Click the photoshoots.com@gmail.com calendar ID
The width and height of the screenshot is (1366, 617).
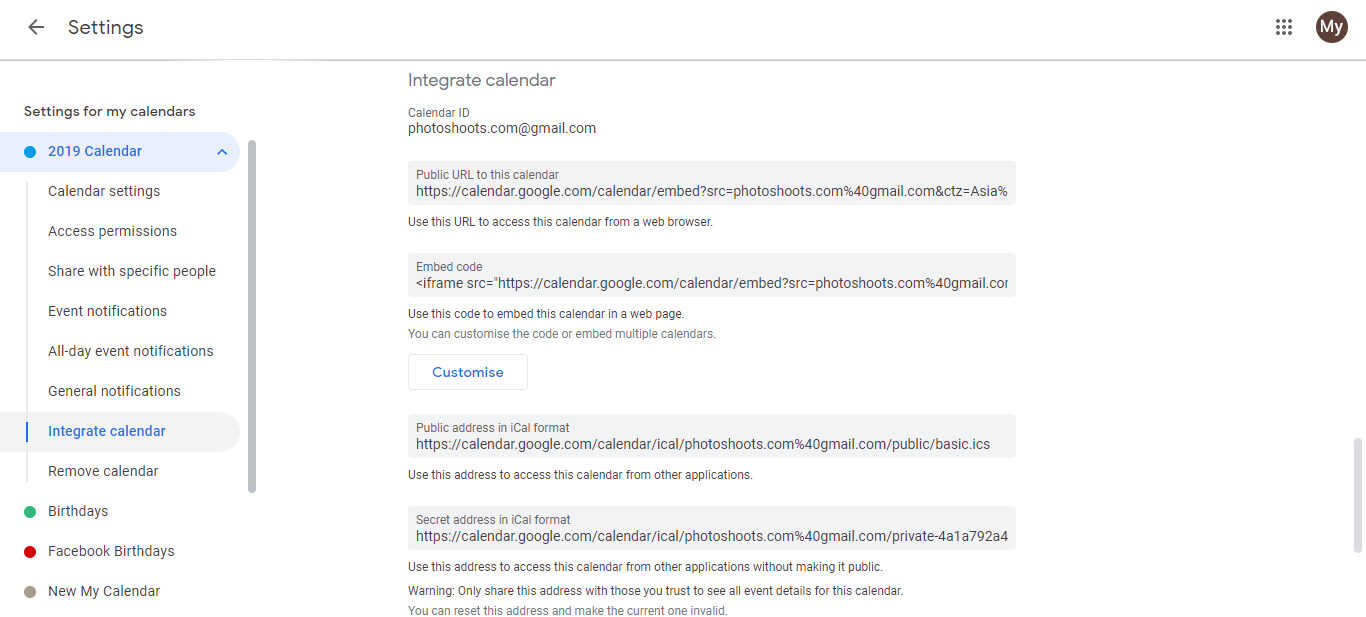click(502, 128)
